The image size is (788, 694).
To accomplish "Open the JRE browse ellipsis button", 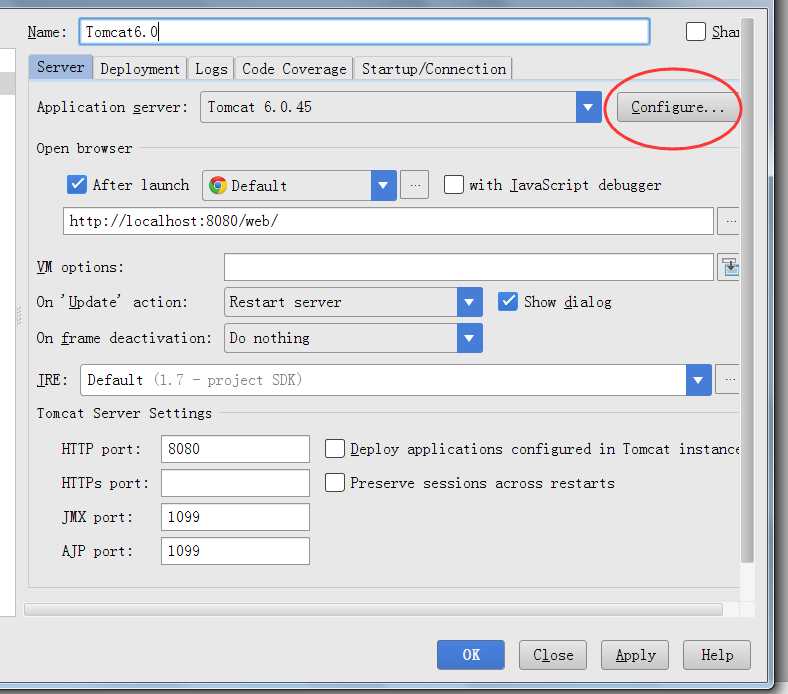I will click(x=729, y=380).
